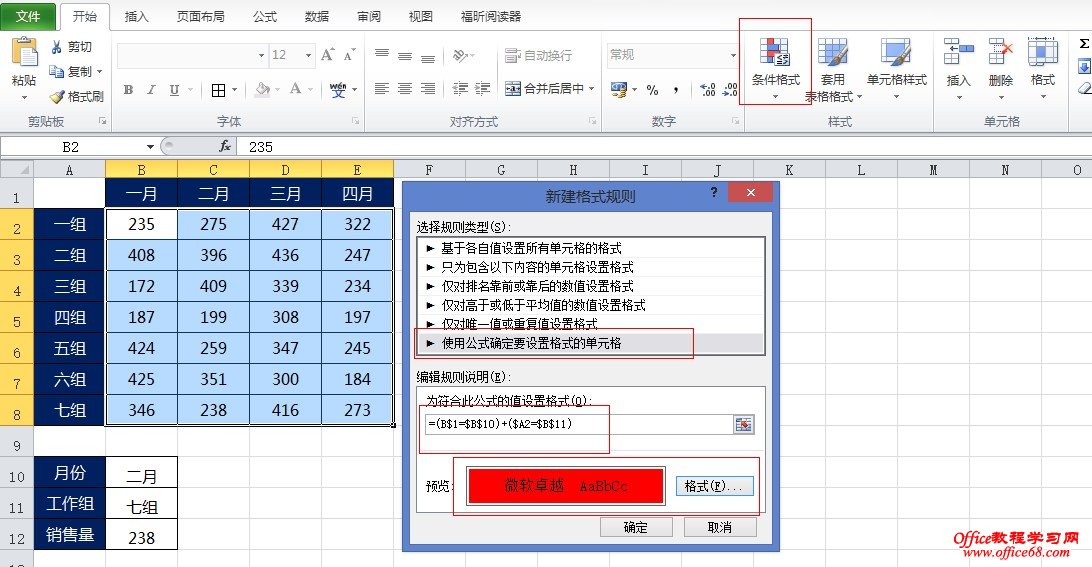Click the phonetic guide (wén) icon
The height and width of the screenshot is (567, 1092).
pos(338,89)
